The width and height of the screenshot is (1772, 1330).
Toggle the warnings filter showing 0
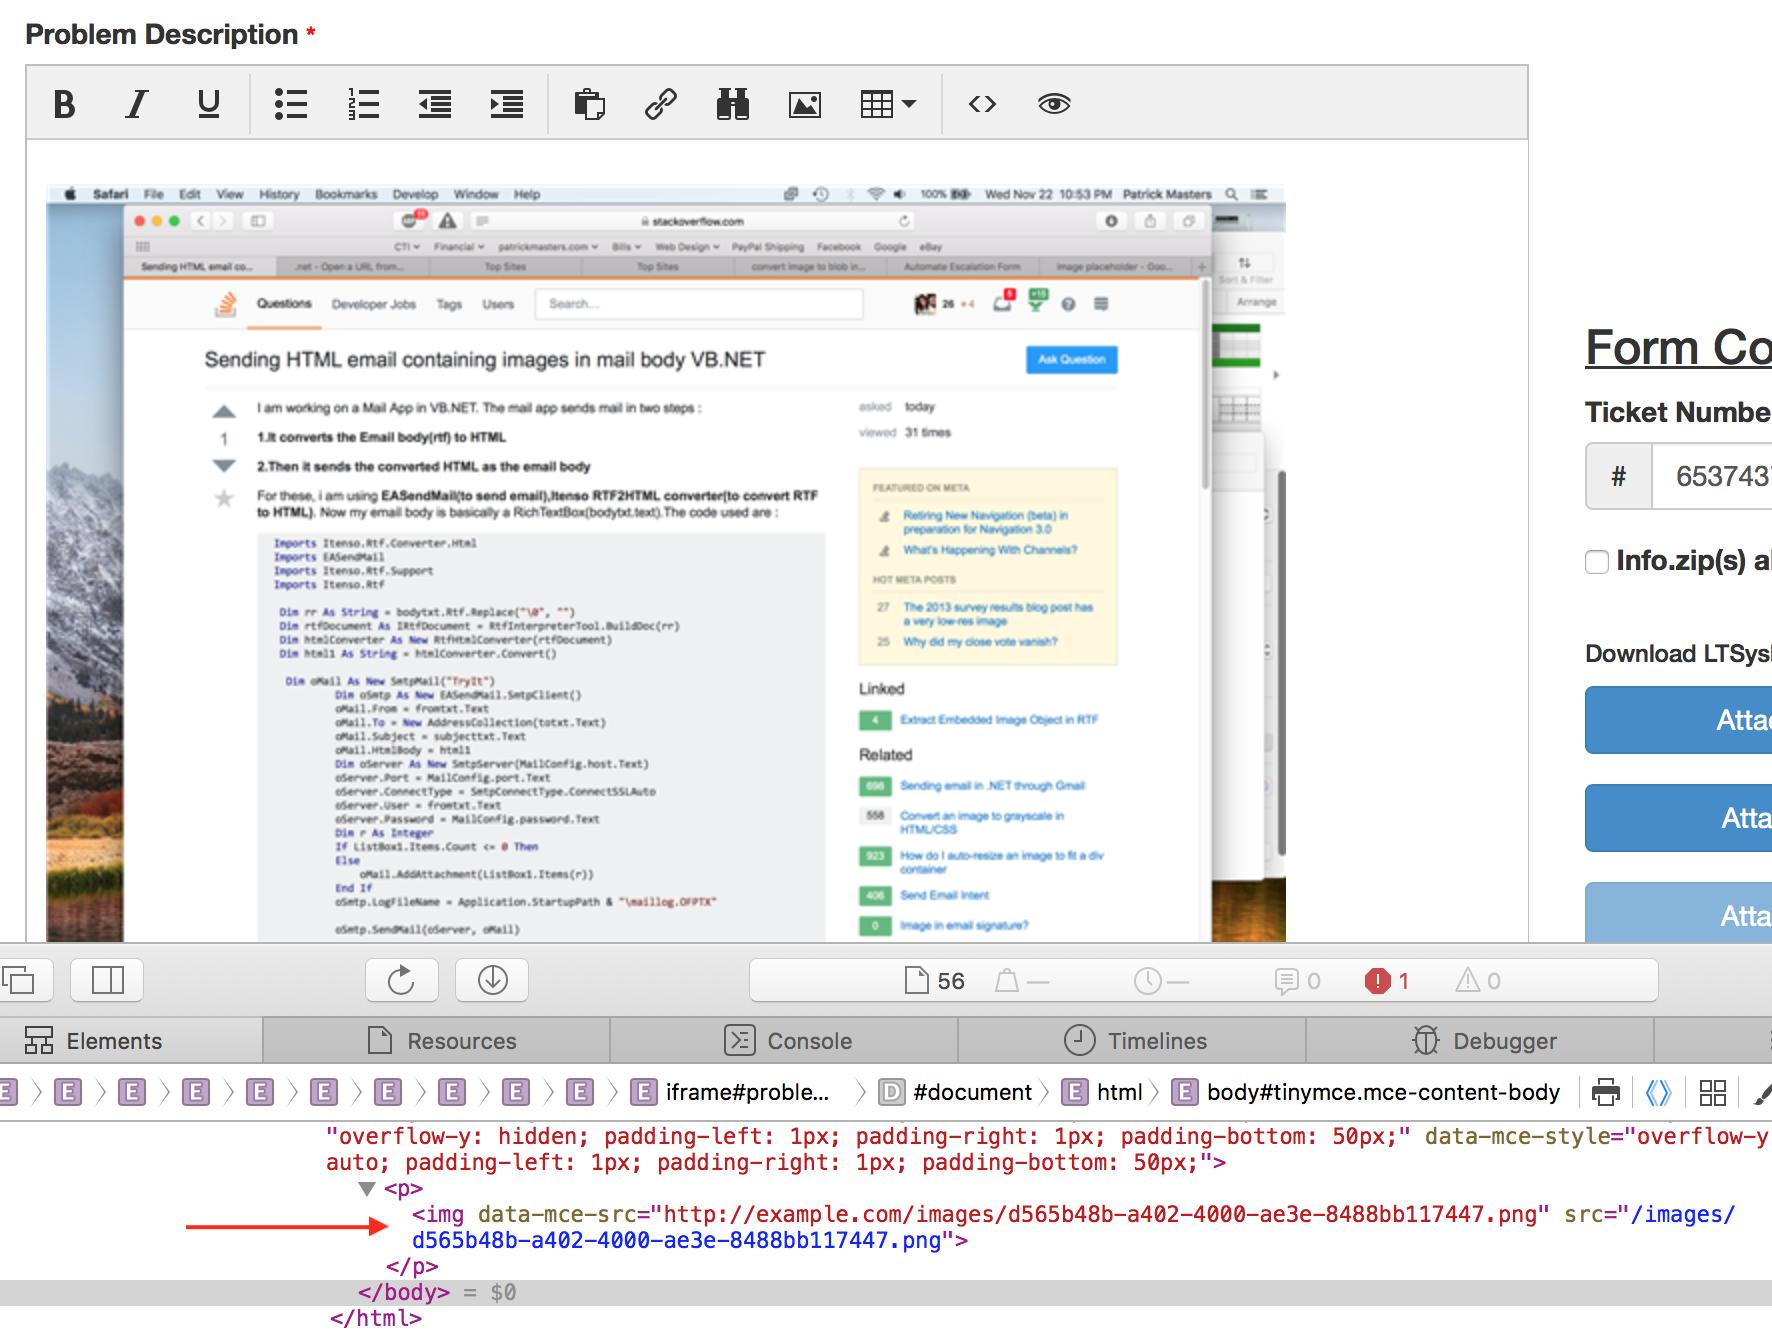point(1470,981)
